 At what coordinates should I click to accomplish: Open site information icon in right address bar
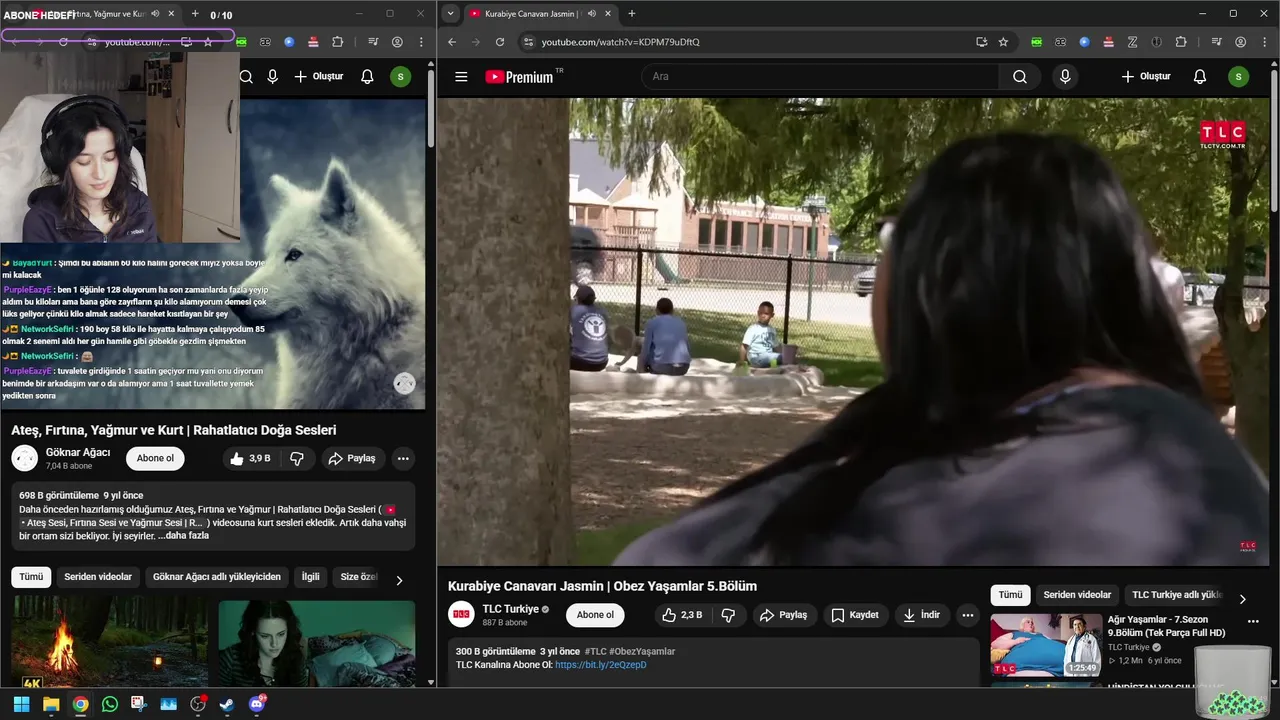pyautogui.click(x=528, y=42)
